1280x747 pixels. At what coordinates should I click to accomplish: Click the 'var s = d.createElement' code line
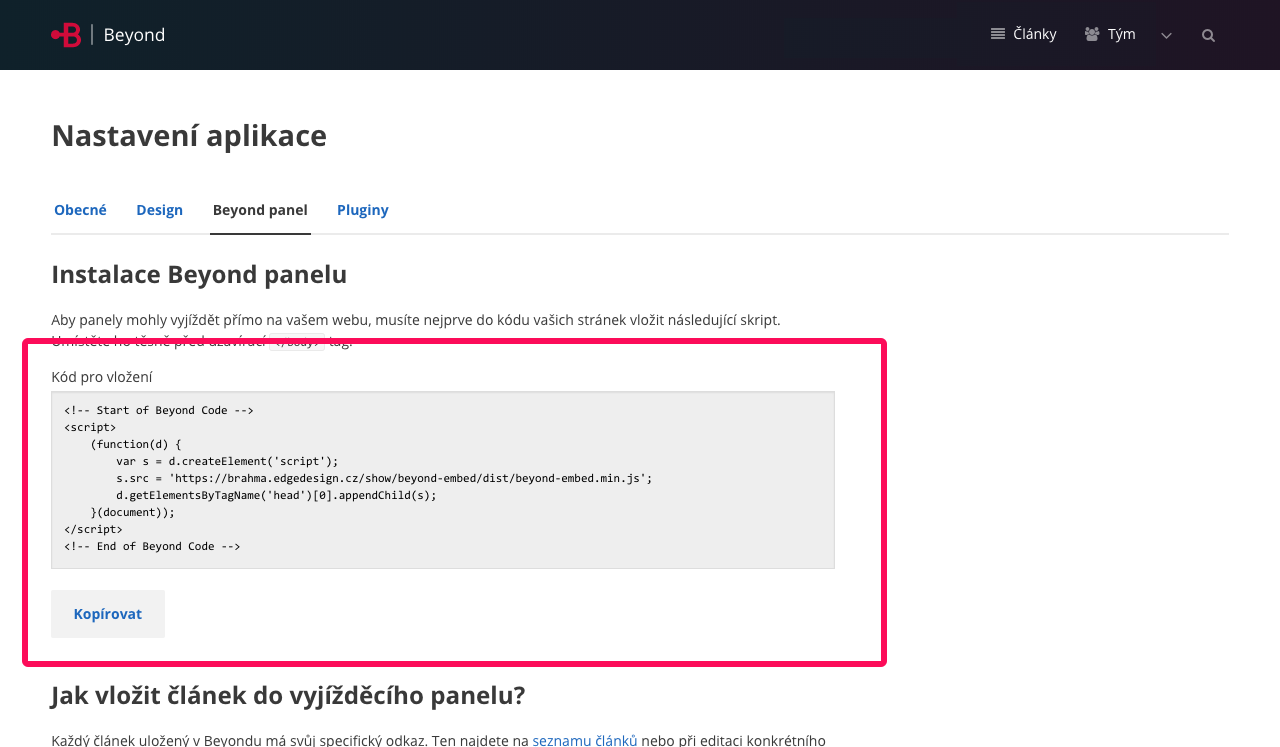[x=227, y=461]
